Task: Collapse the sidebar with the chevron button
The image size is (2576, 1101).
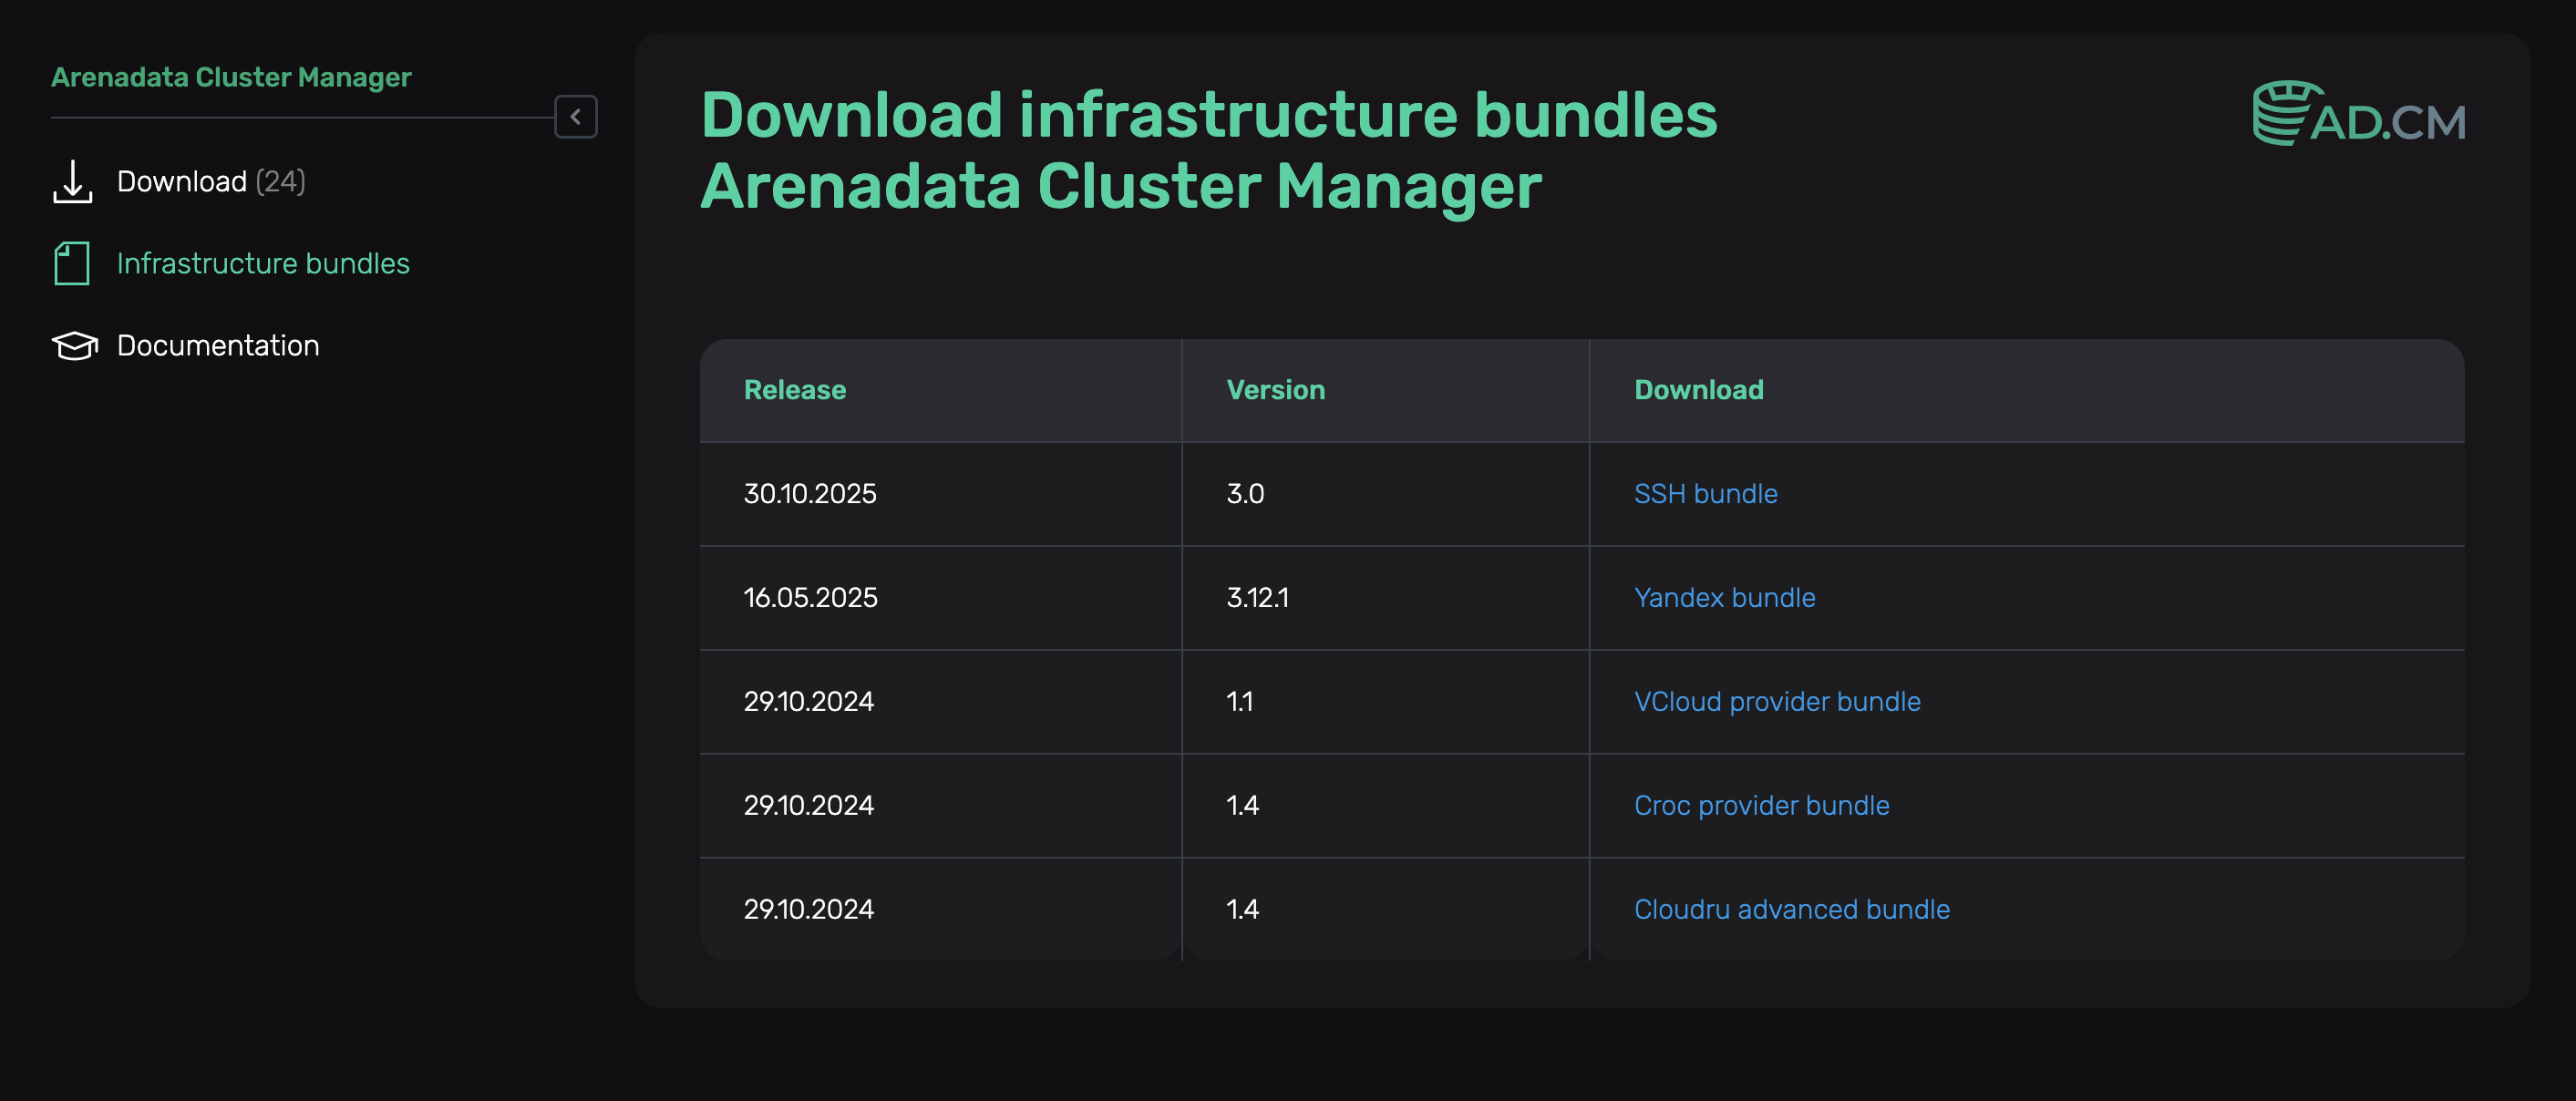Action: (576, 117)
